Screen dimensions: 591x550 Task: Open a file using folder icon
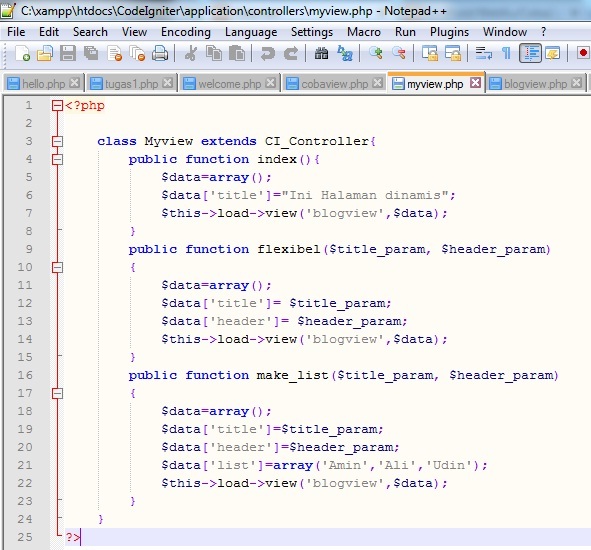coord(45,53)
